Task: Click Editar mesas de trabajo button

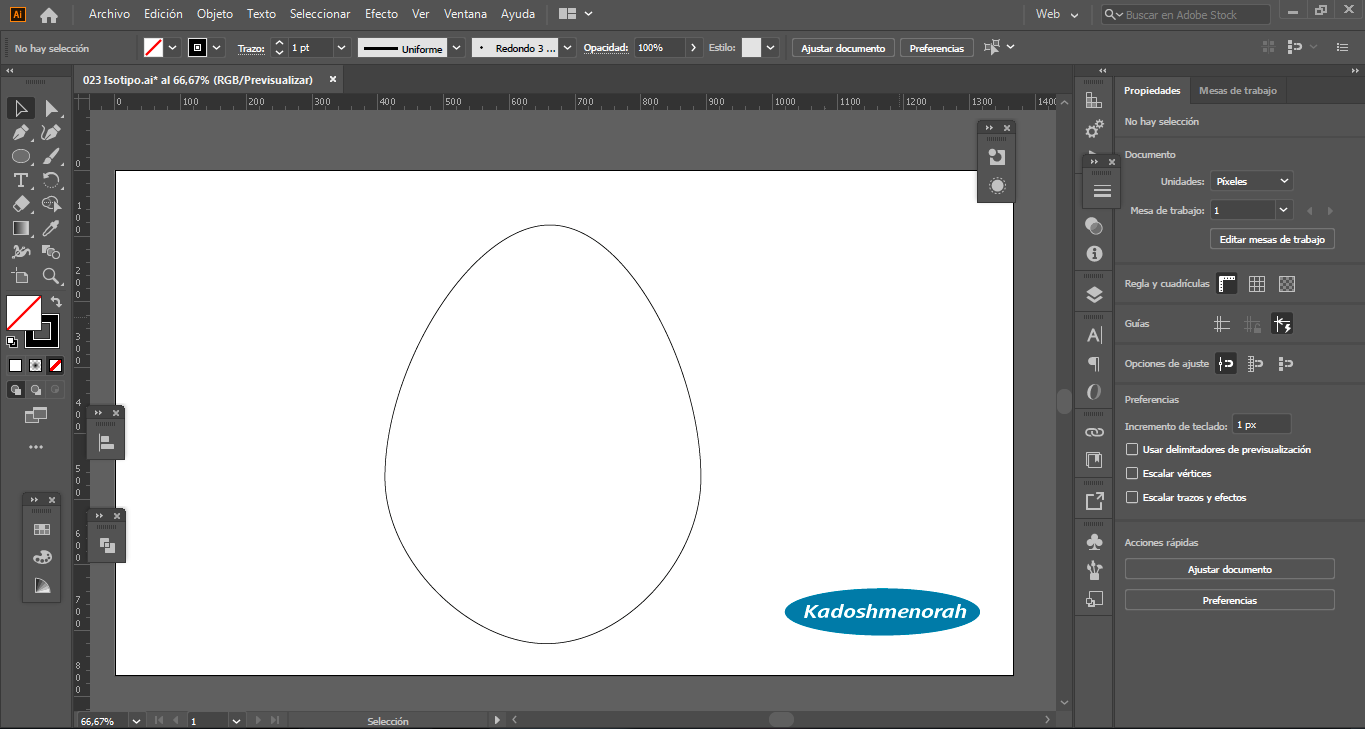Action: coord(1272,240)
